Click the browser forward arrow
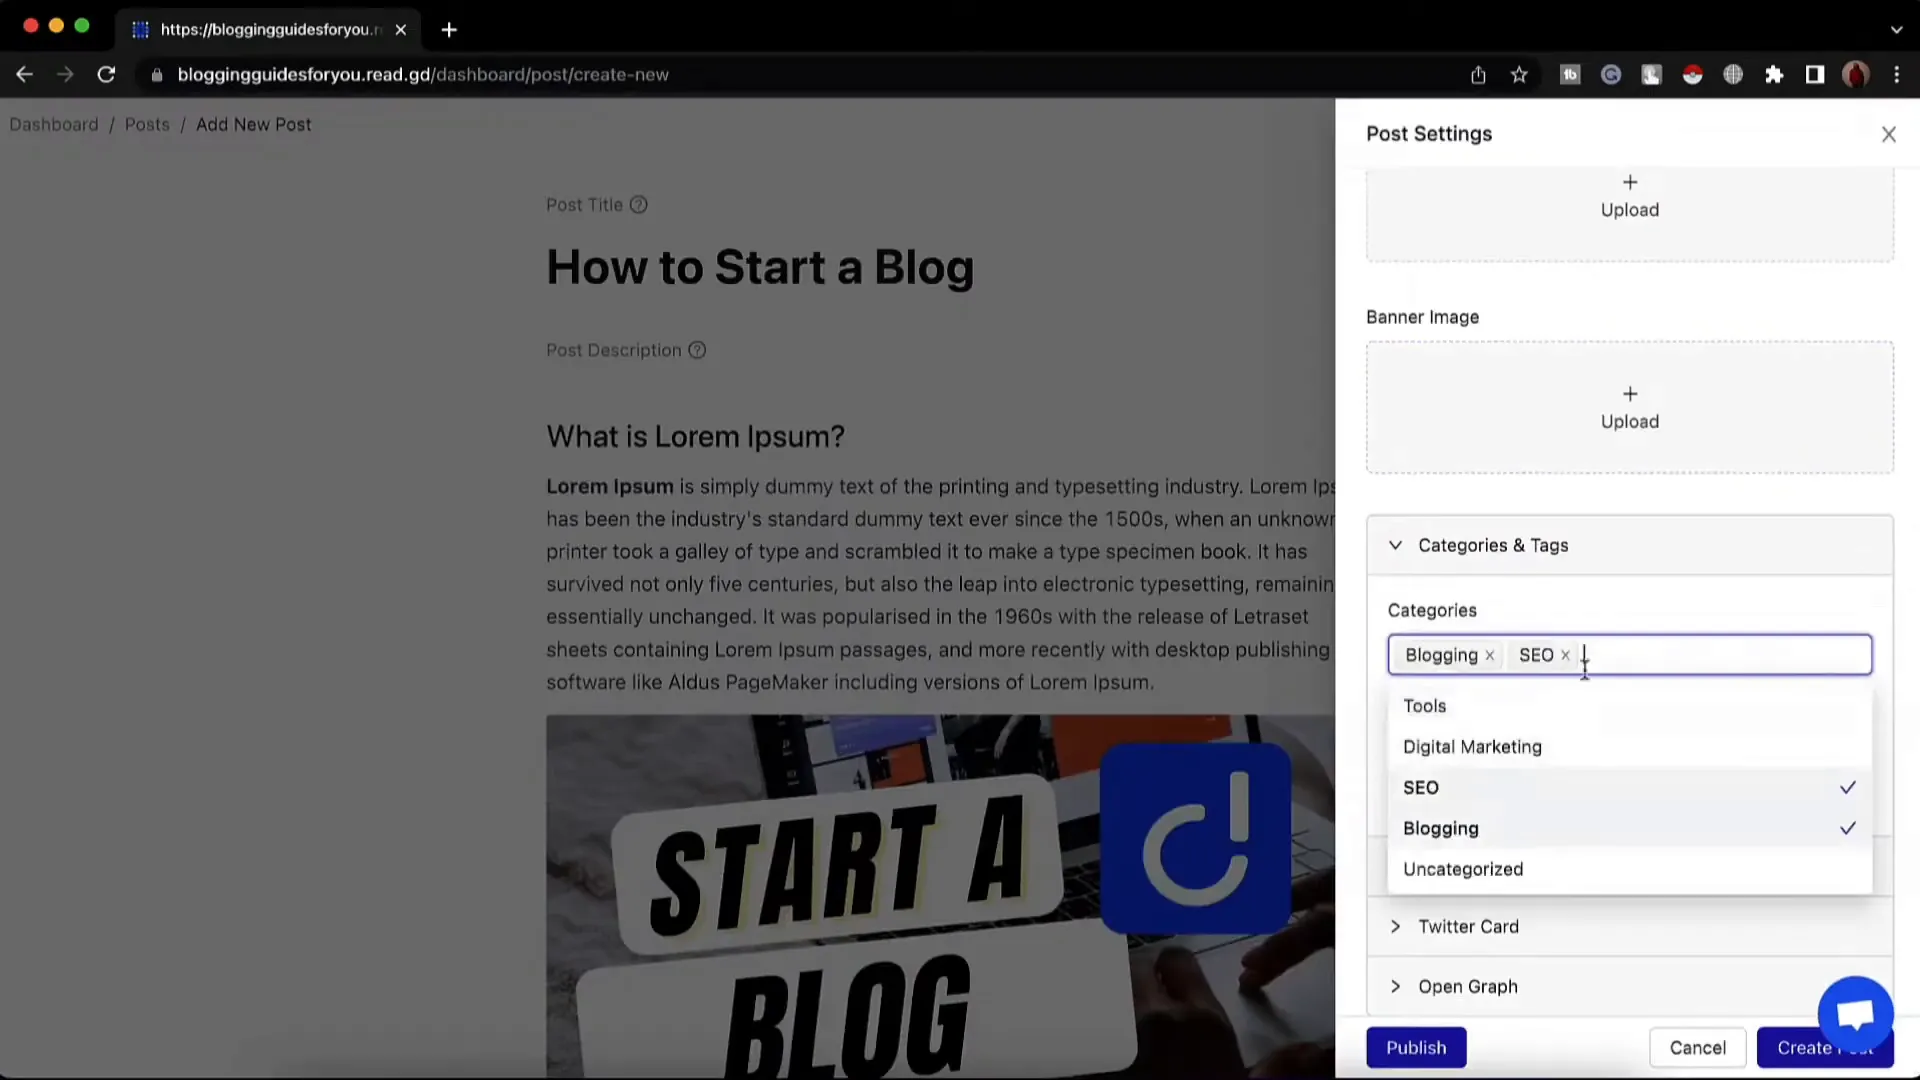 click(65, 75)
